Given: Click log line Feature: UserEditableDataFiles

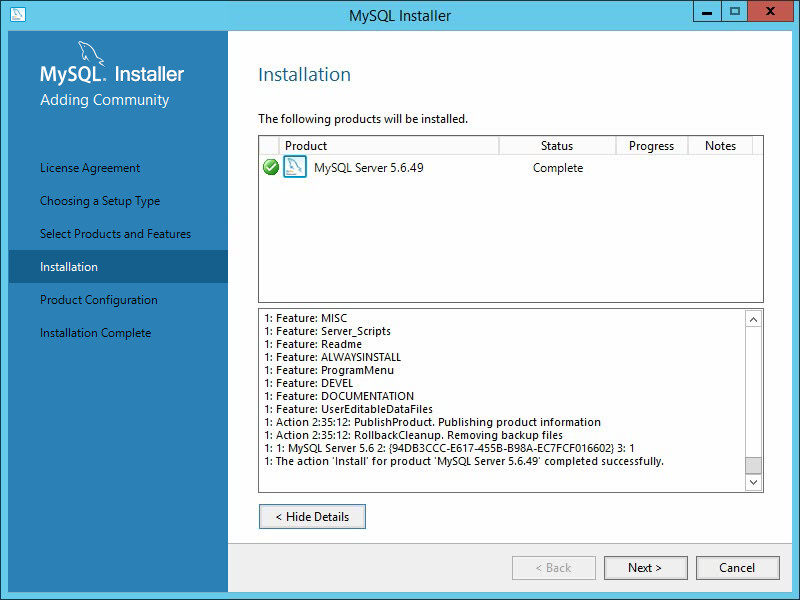Looking at the screenshot, I should [x=348, y=409].
